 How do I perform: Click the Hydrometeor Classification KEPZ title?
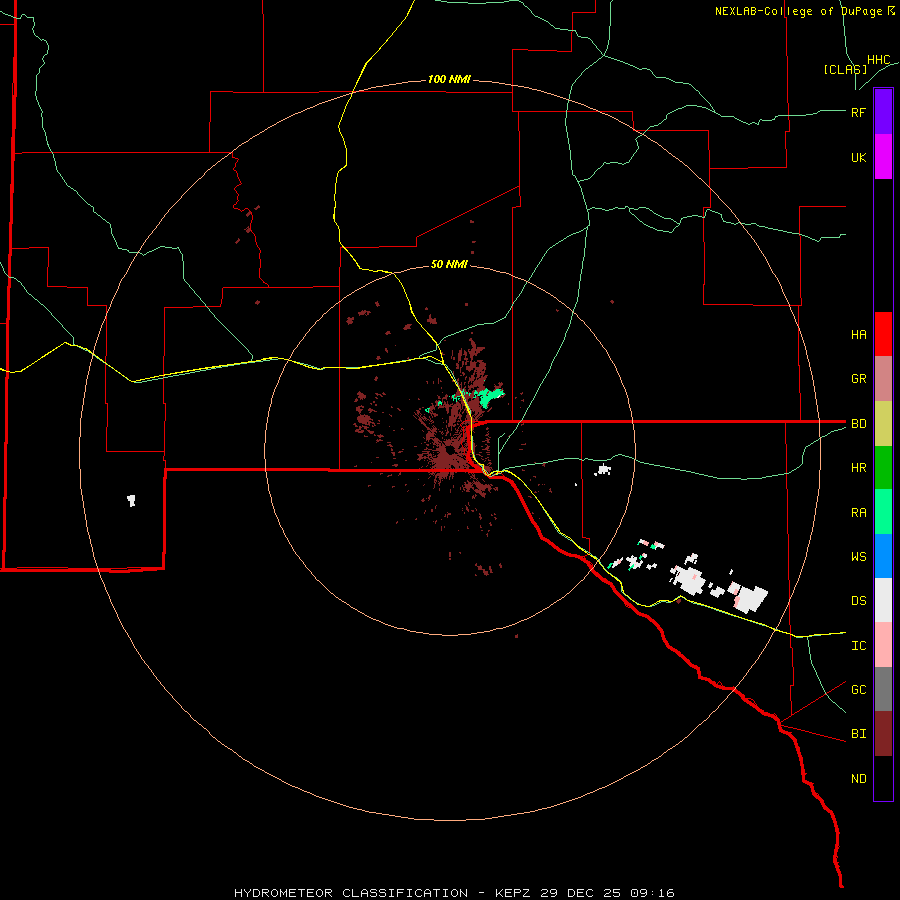[x=454, y=893]
